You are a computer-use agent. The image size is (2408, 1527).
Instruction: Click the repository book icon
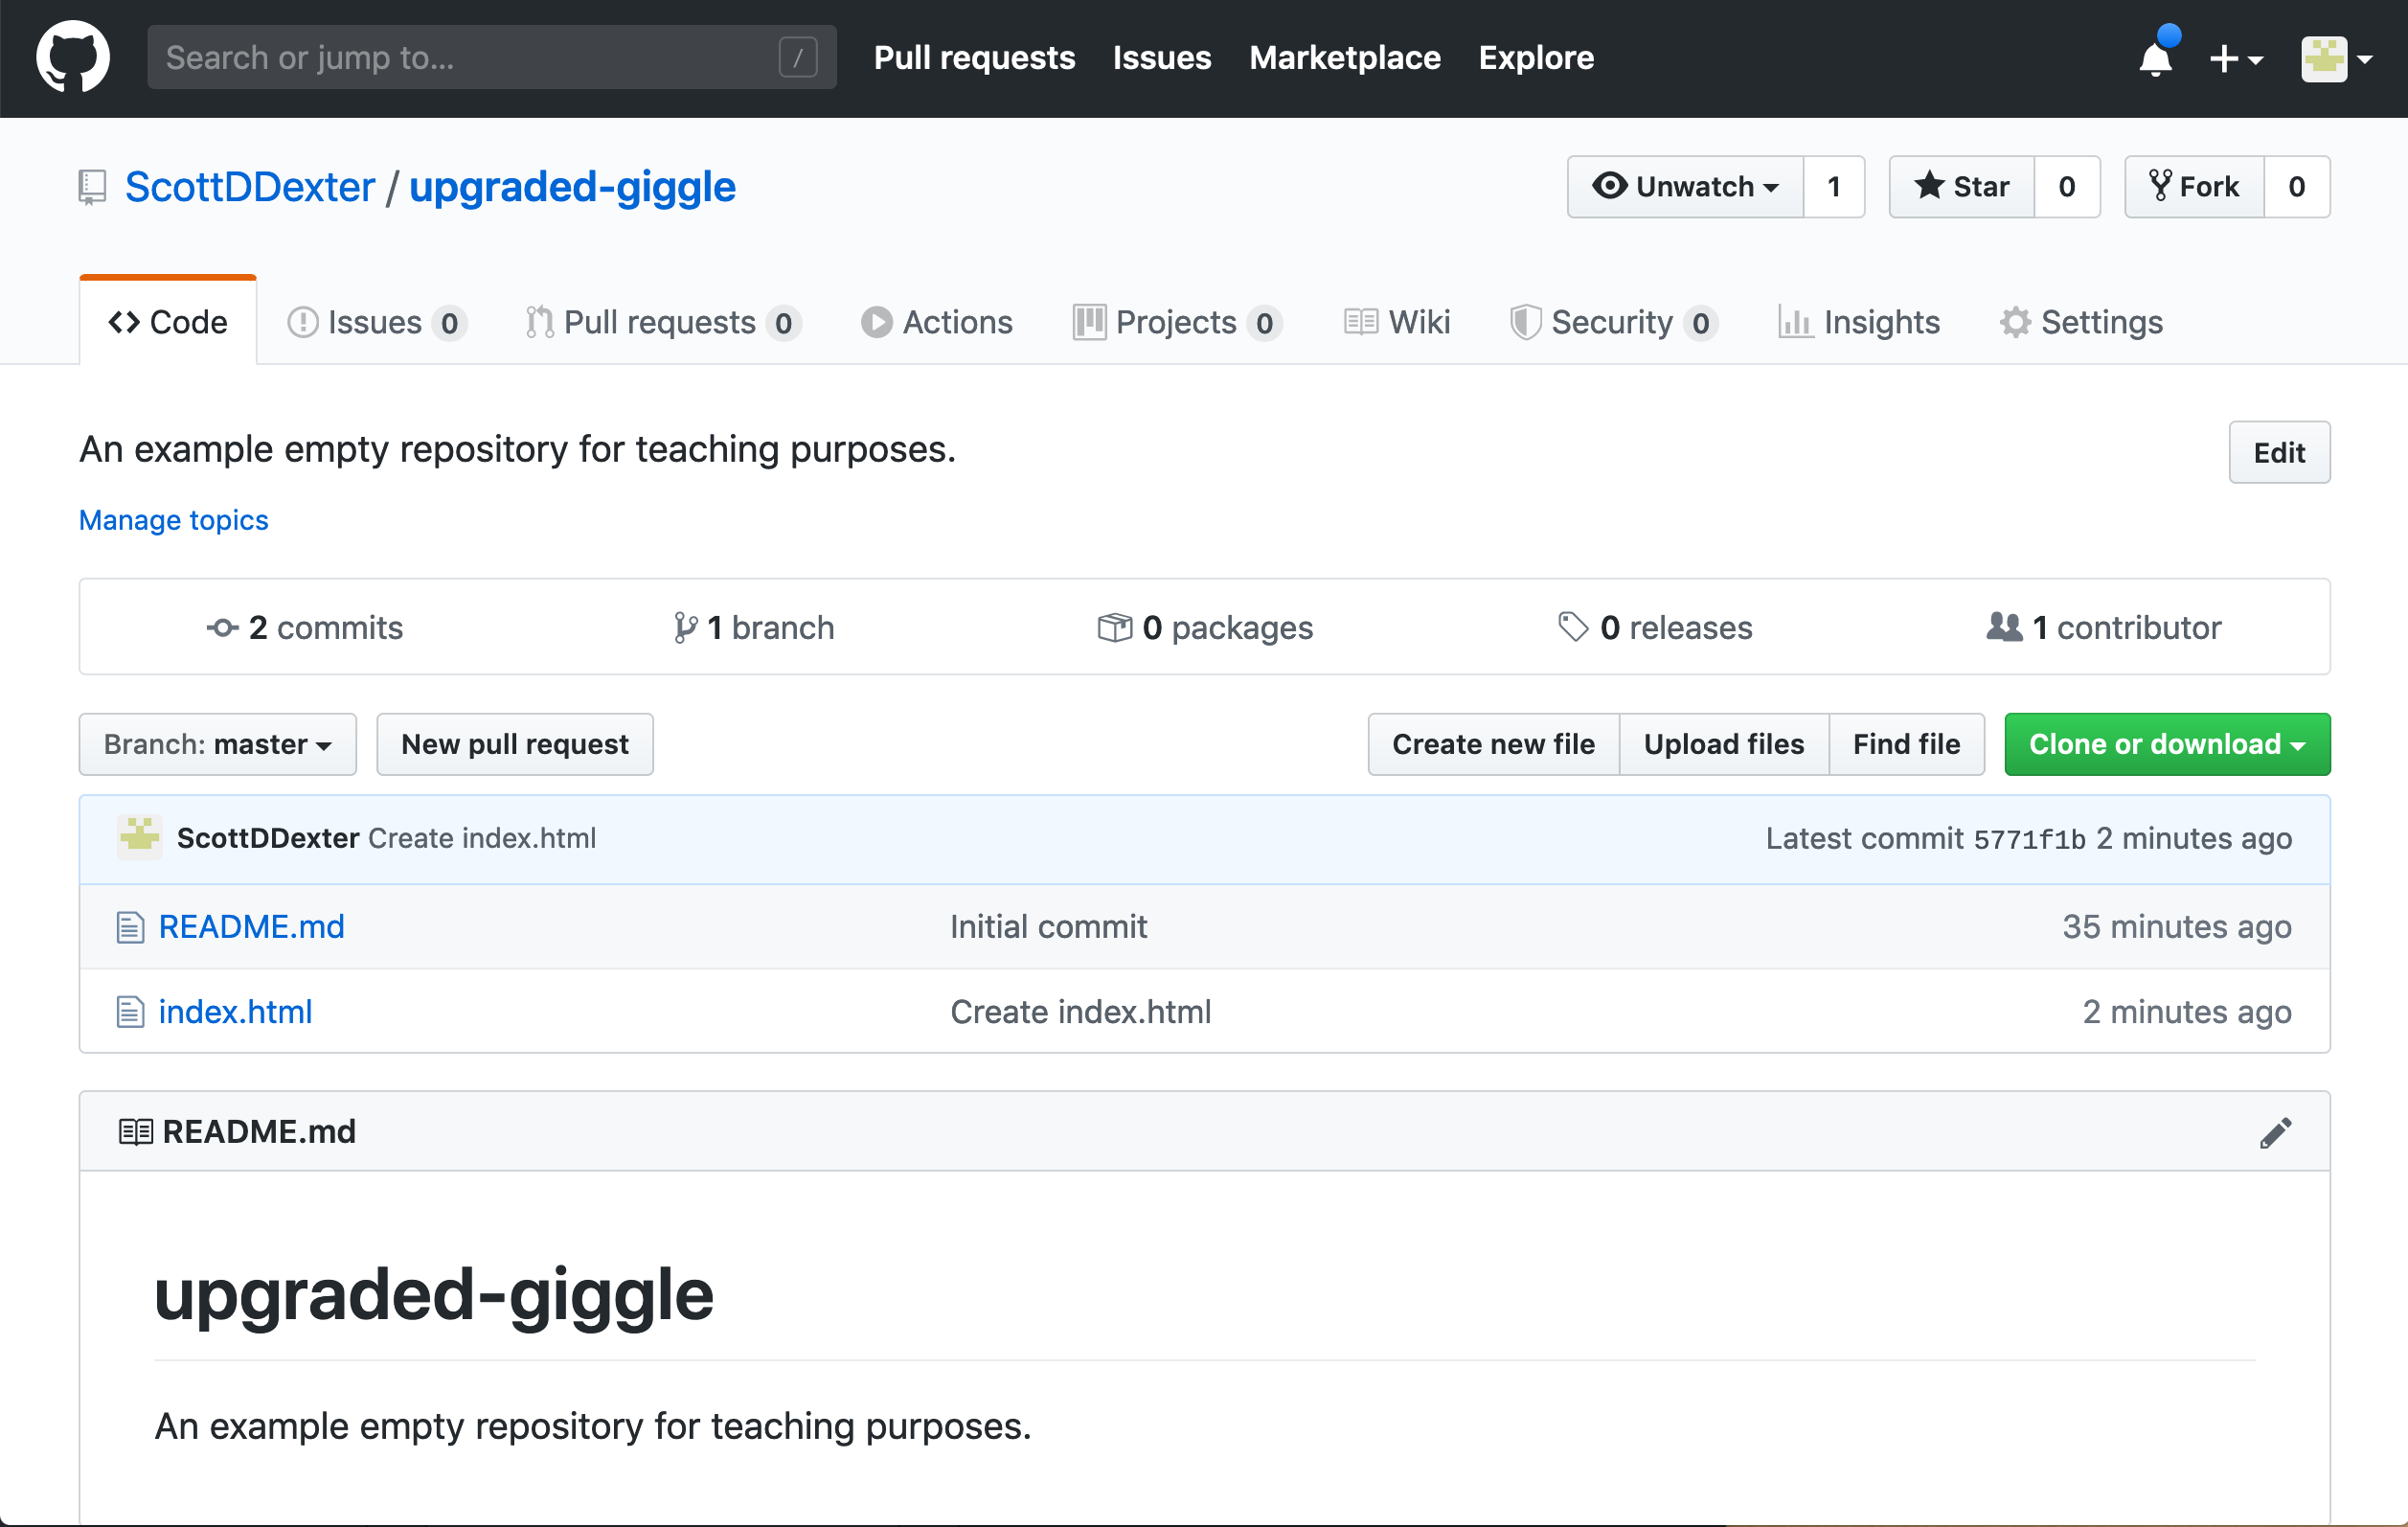(x=92, y=187)
